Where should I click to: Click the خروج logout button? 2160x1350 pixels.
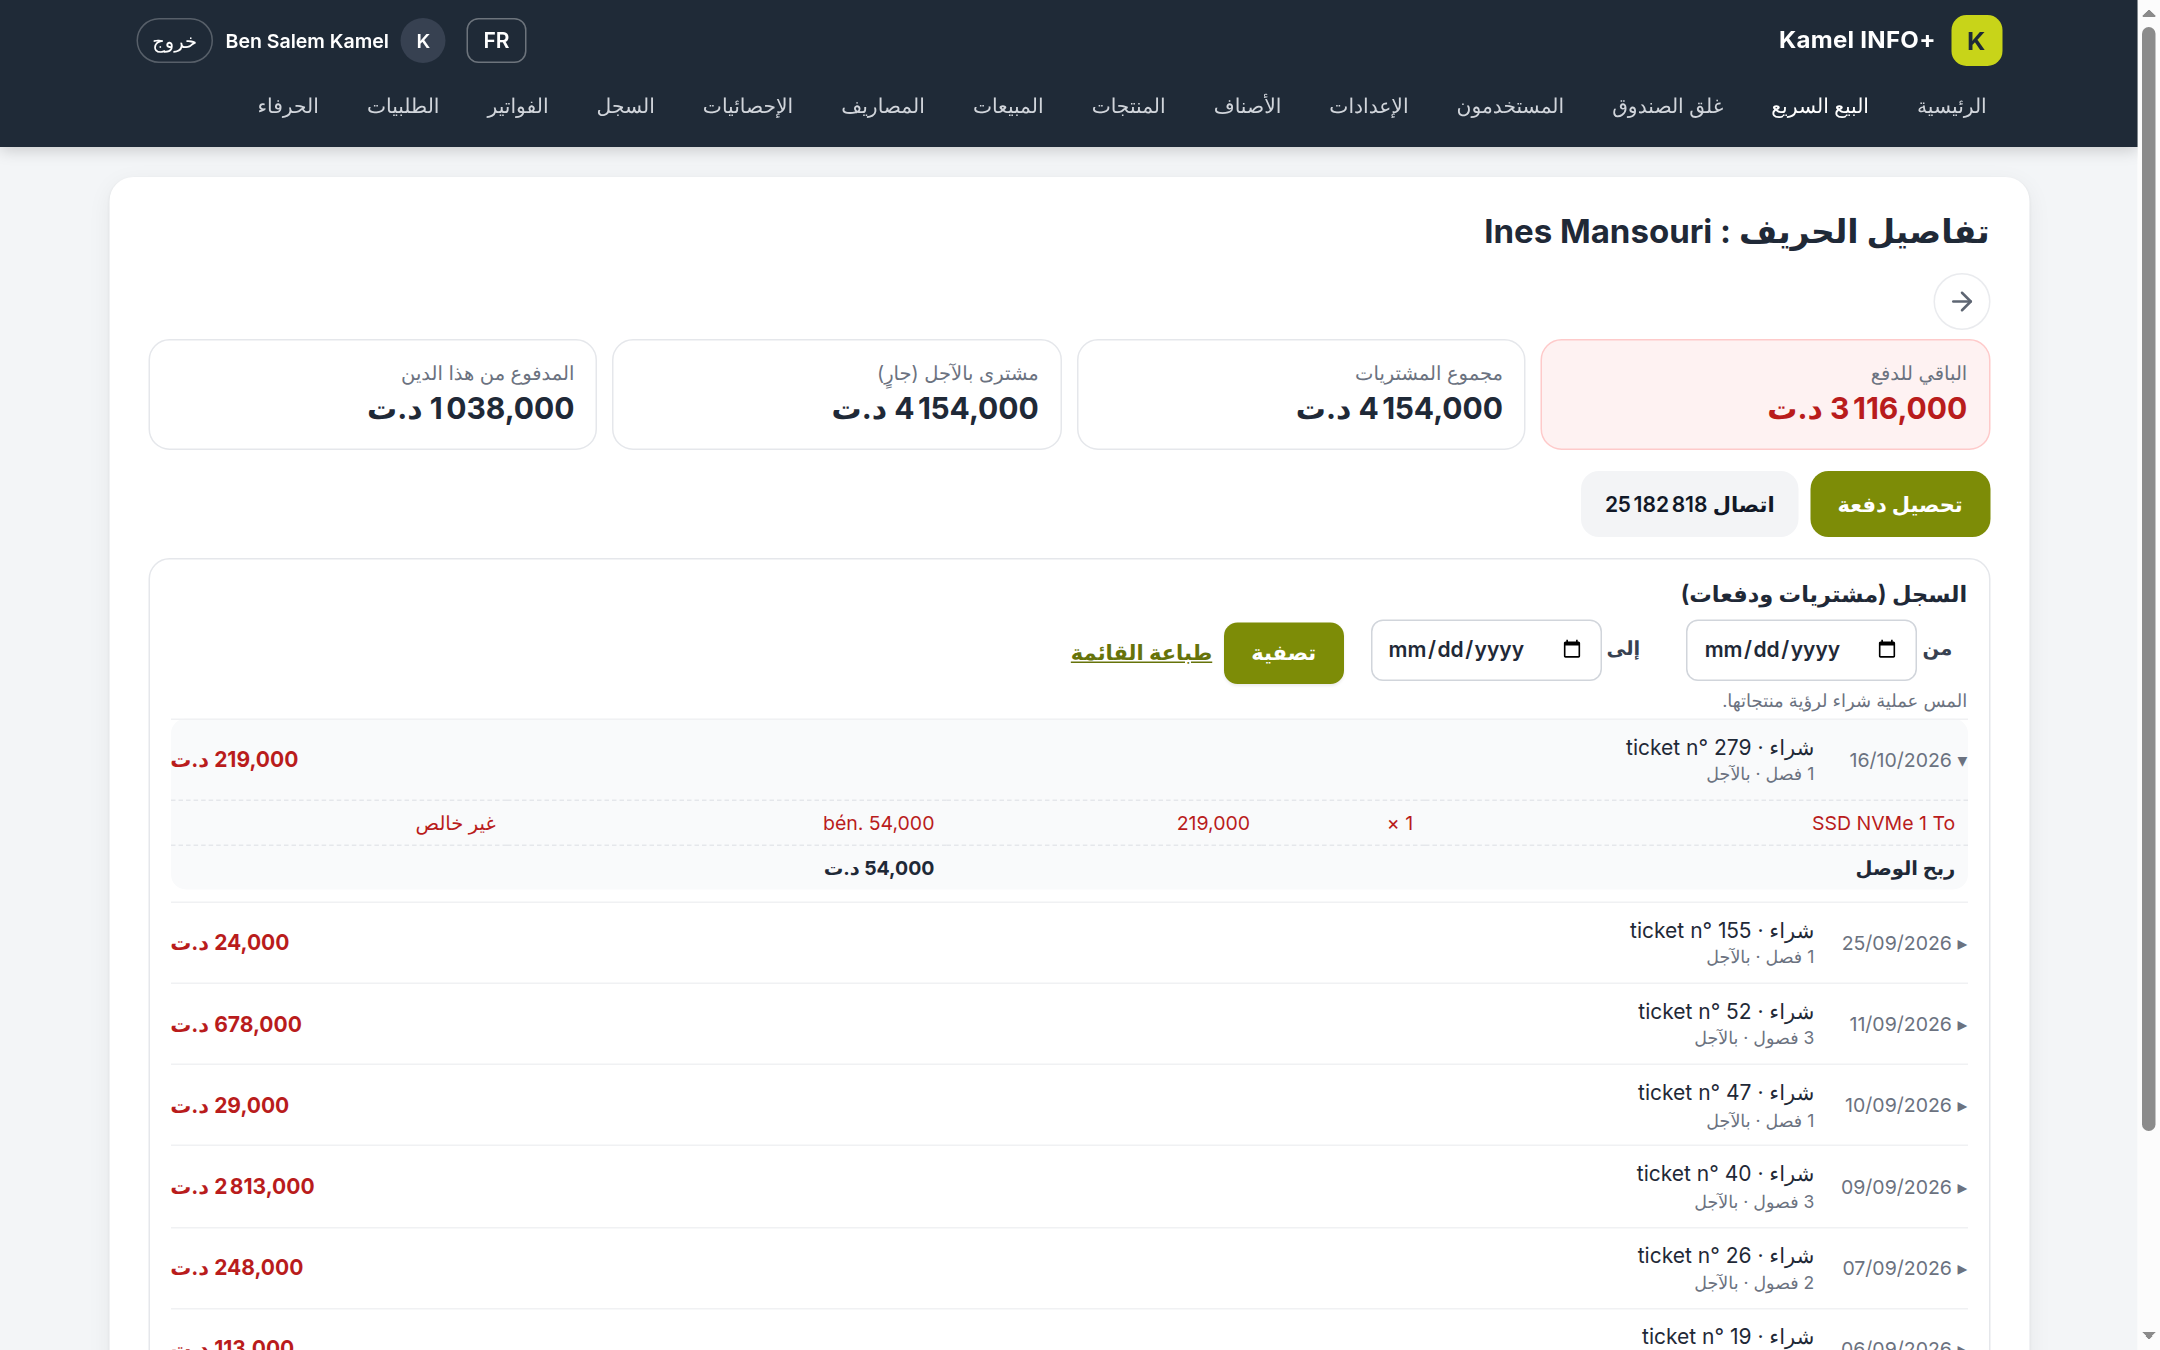(174, 41)
